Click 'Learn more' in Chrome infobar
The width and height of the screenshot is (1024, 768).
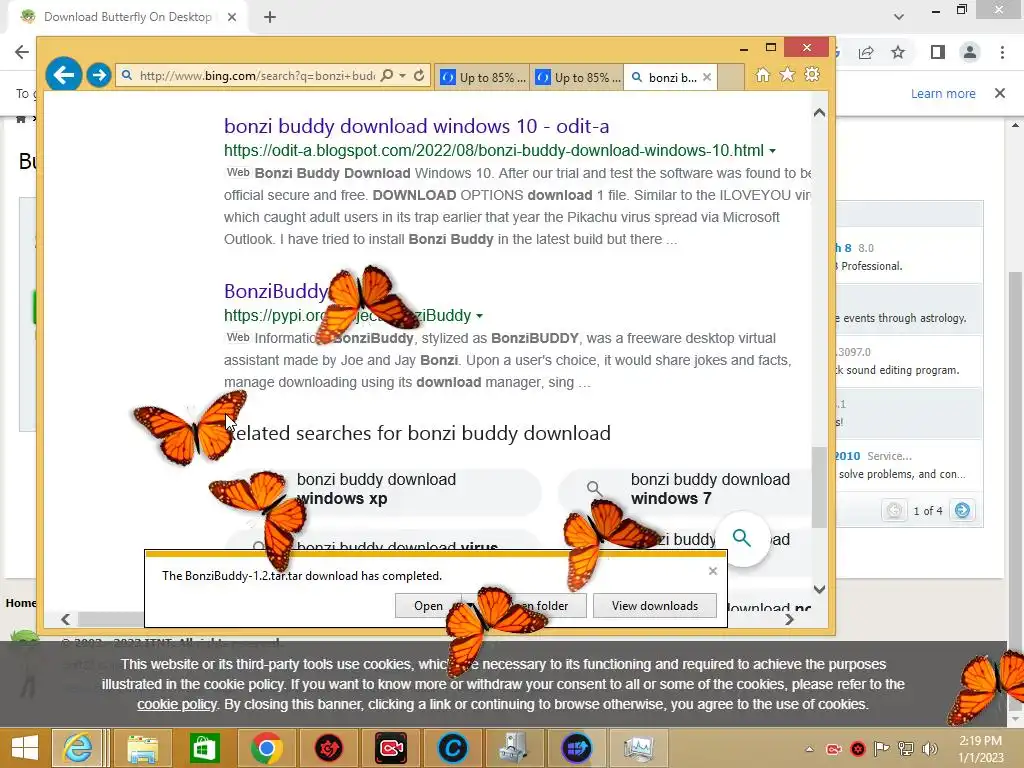(943, 93)
